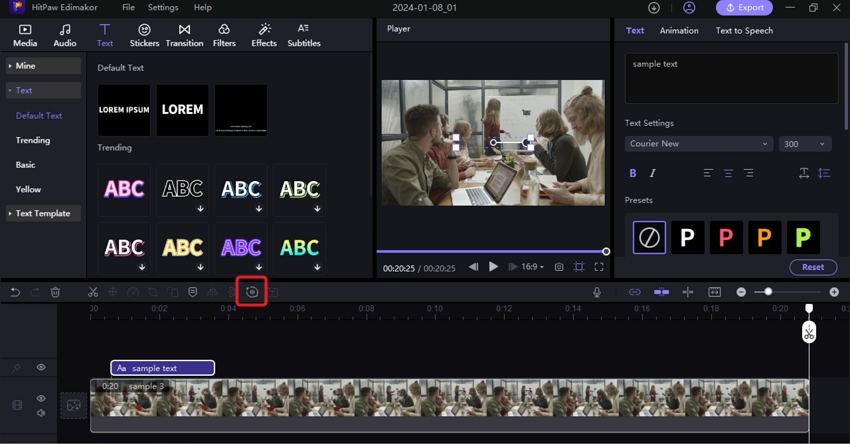Image resolution: width=850 pixels, height=444 pixels.
Task: Click the timeline zoom slider handle
Action: 768,292
